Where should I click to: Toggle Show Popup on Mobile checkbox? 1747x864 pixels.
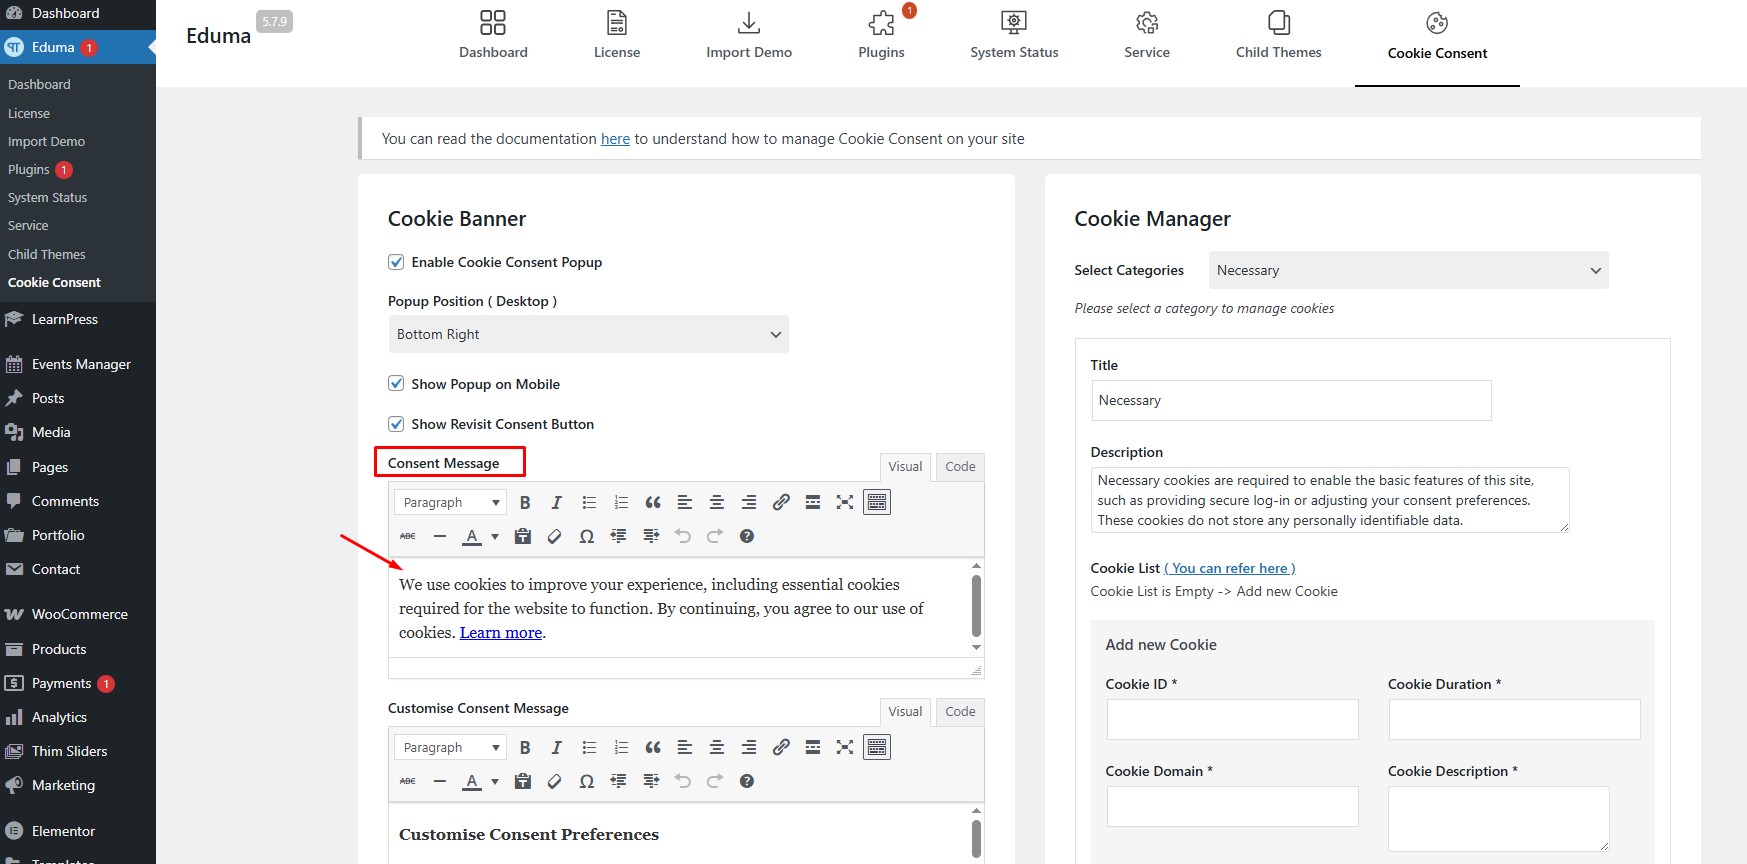[x=396, y=384]
